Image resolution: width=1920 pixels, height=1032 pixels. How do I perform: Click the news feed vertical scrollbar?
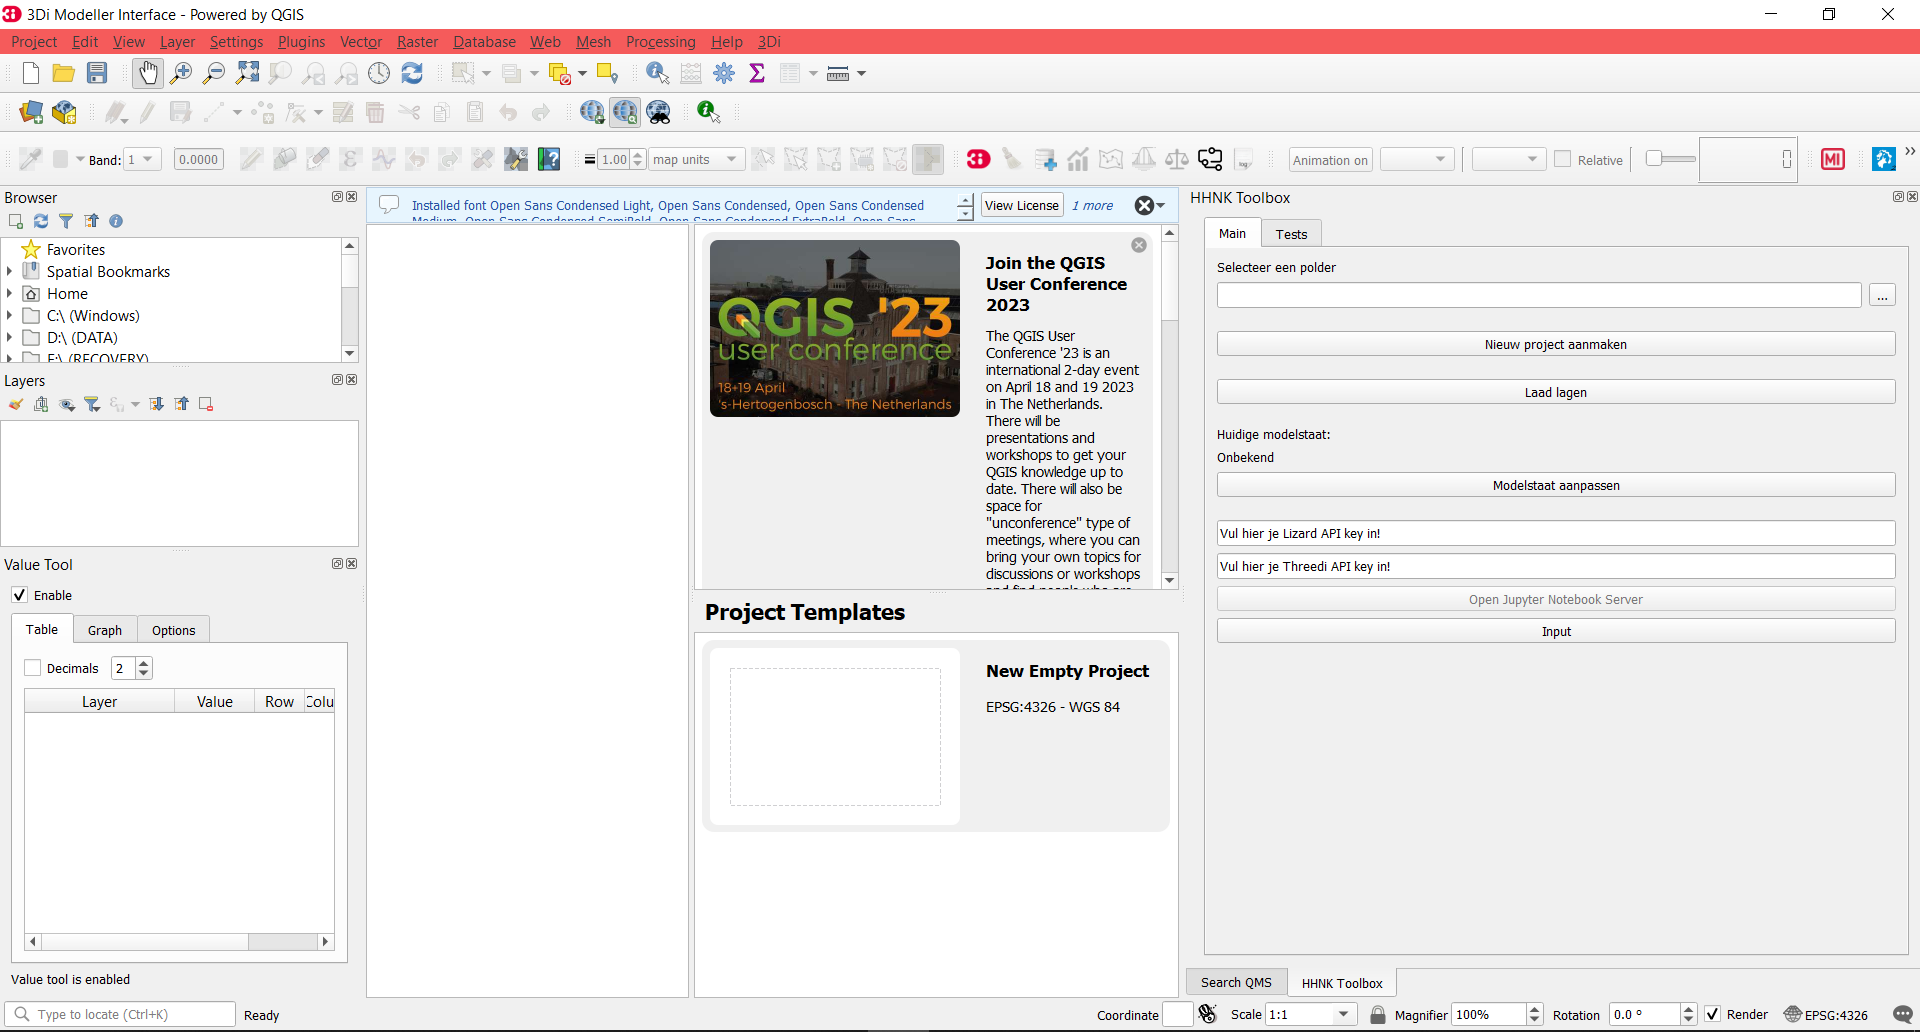tap(1169, 406)
